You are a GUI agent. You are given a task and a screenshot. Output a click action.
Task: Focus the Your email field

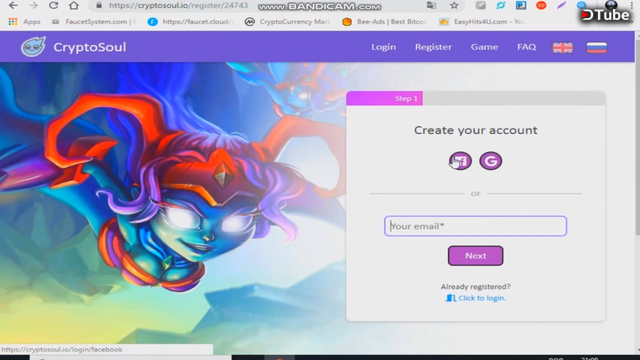tap(476, 226)
